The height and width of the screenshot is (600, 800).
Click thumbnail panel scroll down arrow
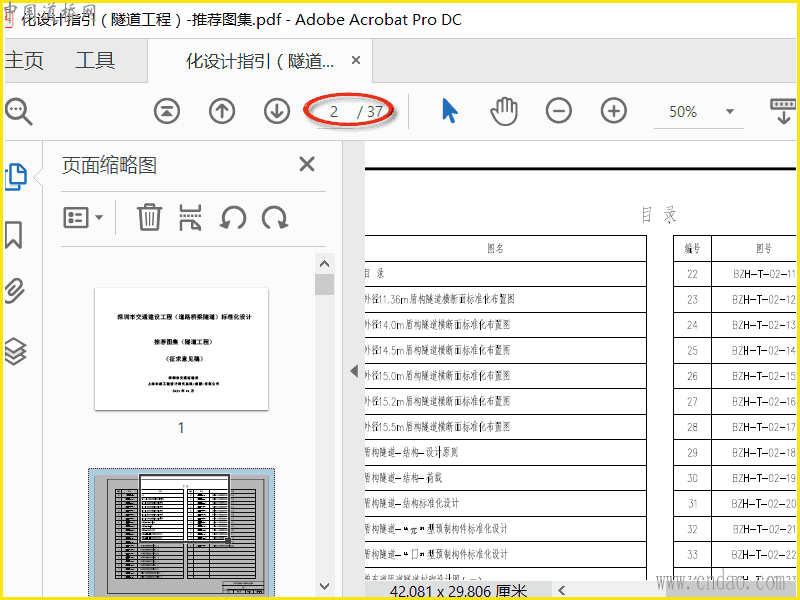click(324, 586)
